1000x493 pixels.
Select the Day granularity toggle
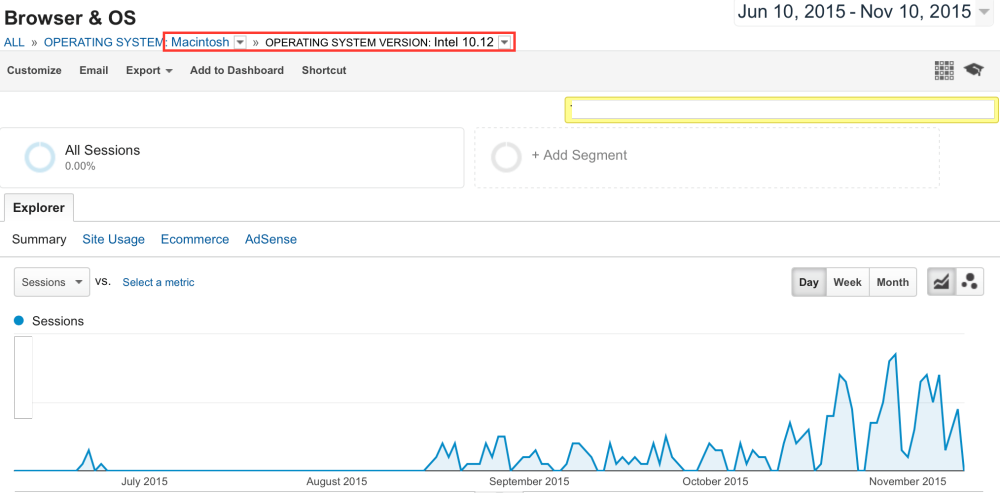(x=809, y=282)
